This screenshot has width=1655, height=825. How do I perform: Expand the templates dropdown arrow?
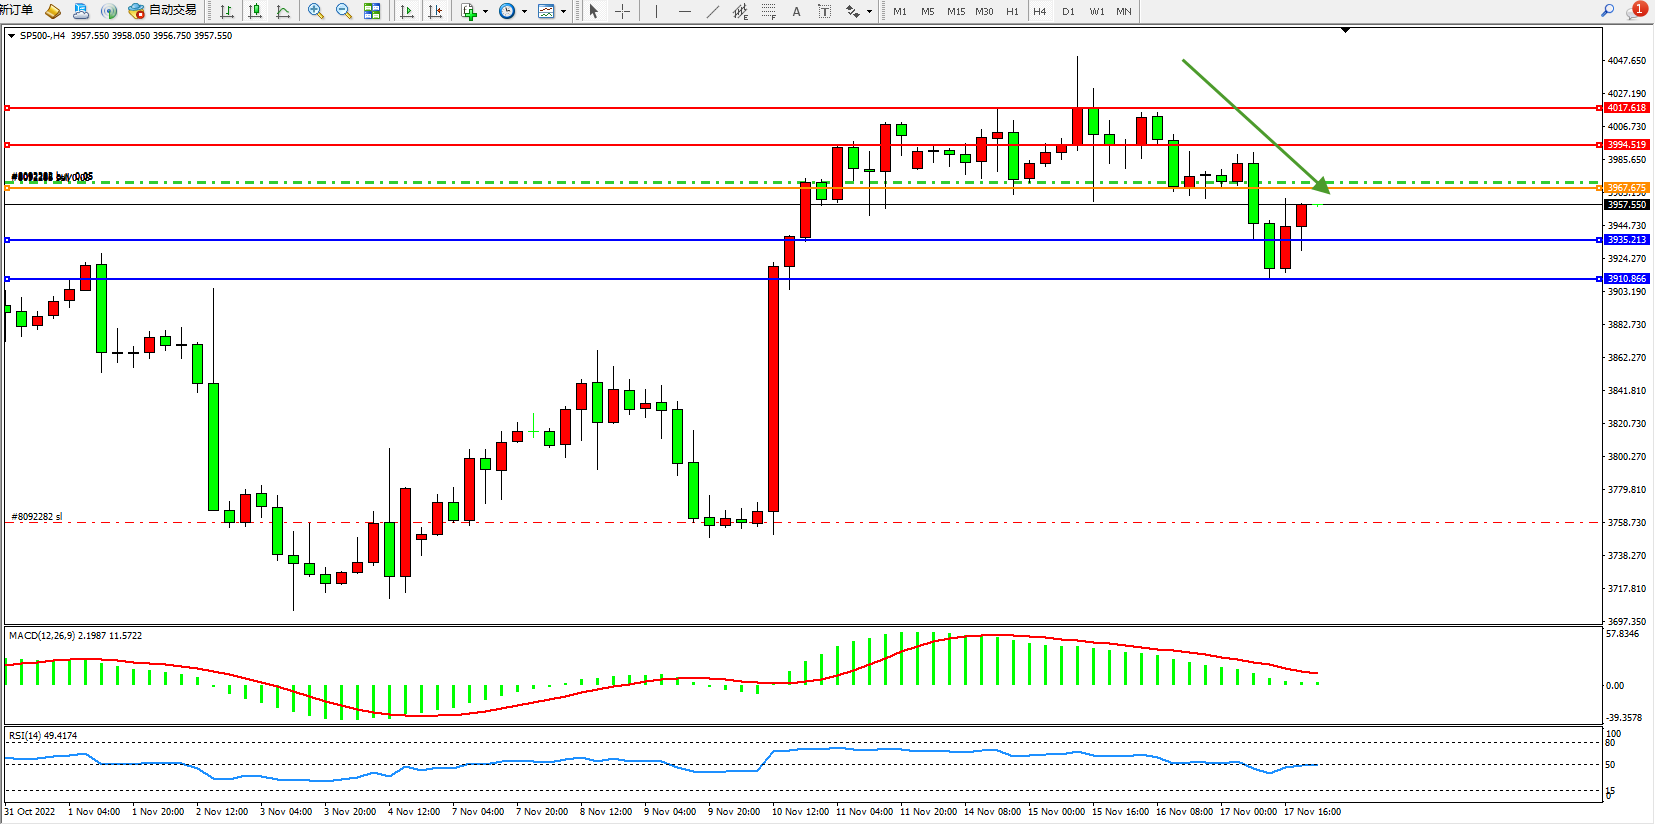pyautogui.click(x=563, y=12)
